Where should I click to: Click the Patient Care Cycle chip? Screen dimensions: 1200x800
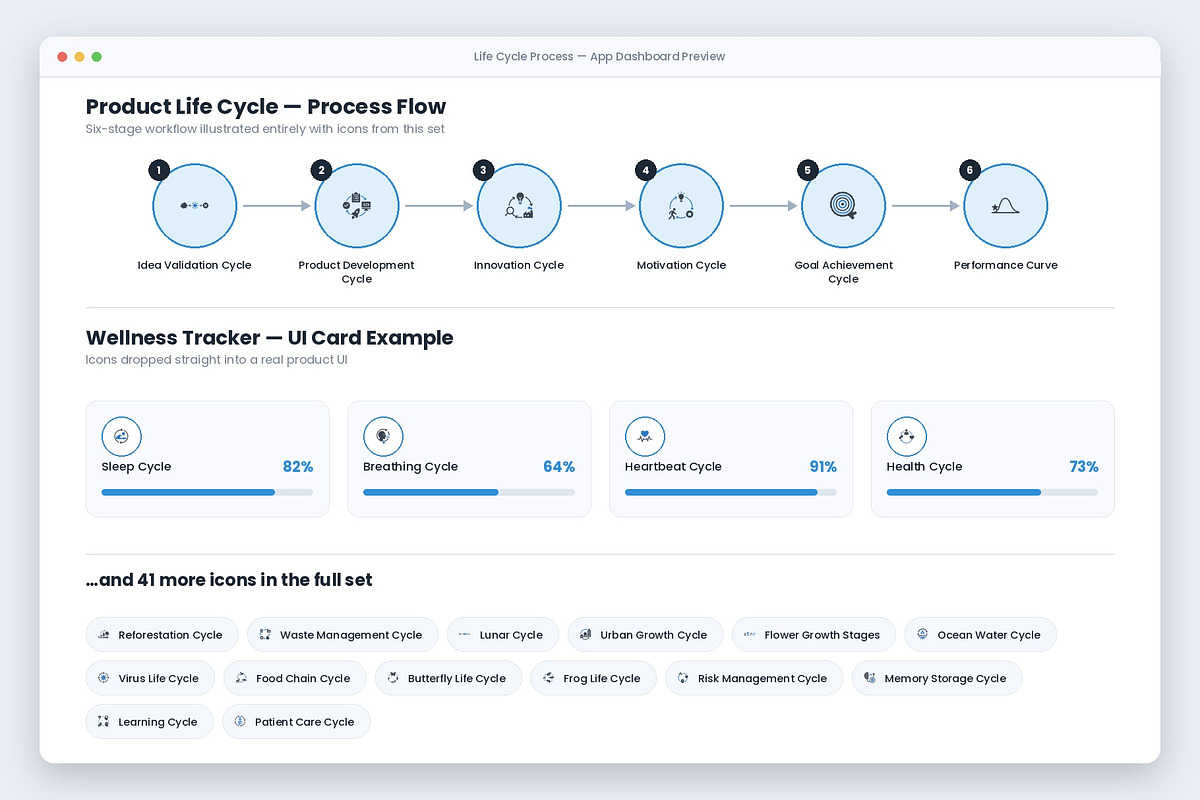[296, 722]
